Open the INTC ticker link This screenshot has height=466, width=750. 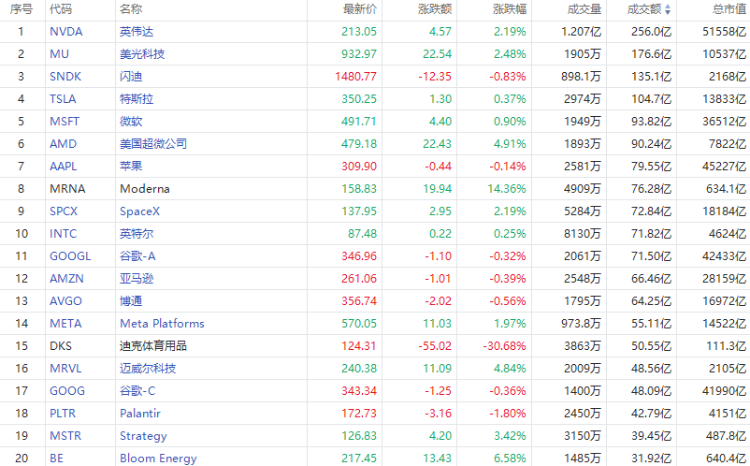click(63, 234)
